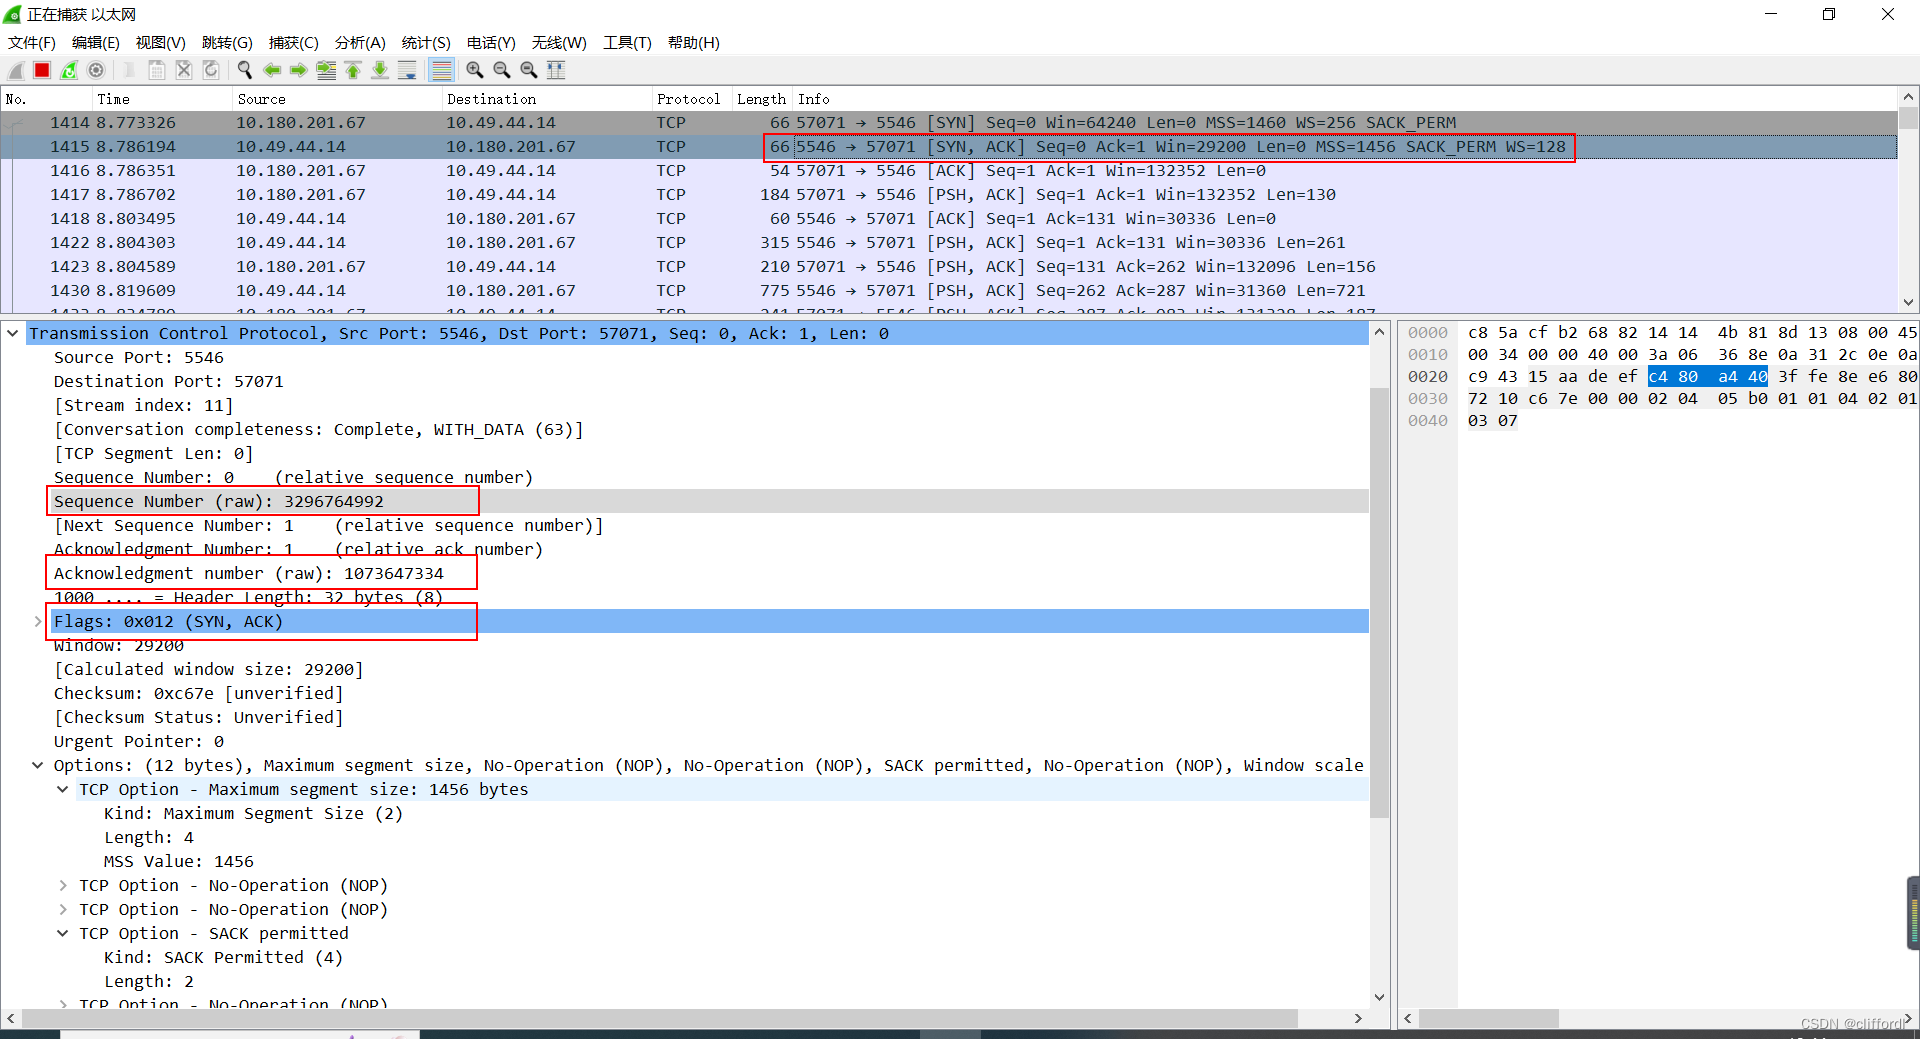Expand the second No-Operation (NOP) option
The height and width of the screenshot is (1039, 1920).
63,909
